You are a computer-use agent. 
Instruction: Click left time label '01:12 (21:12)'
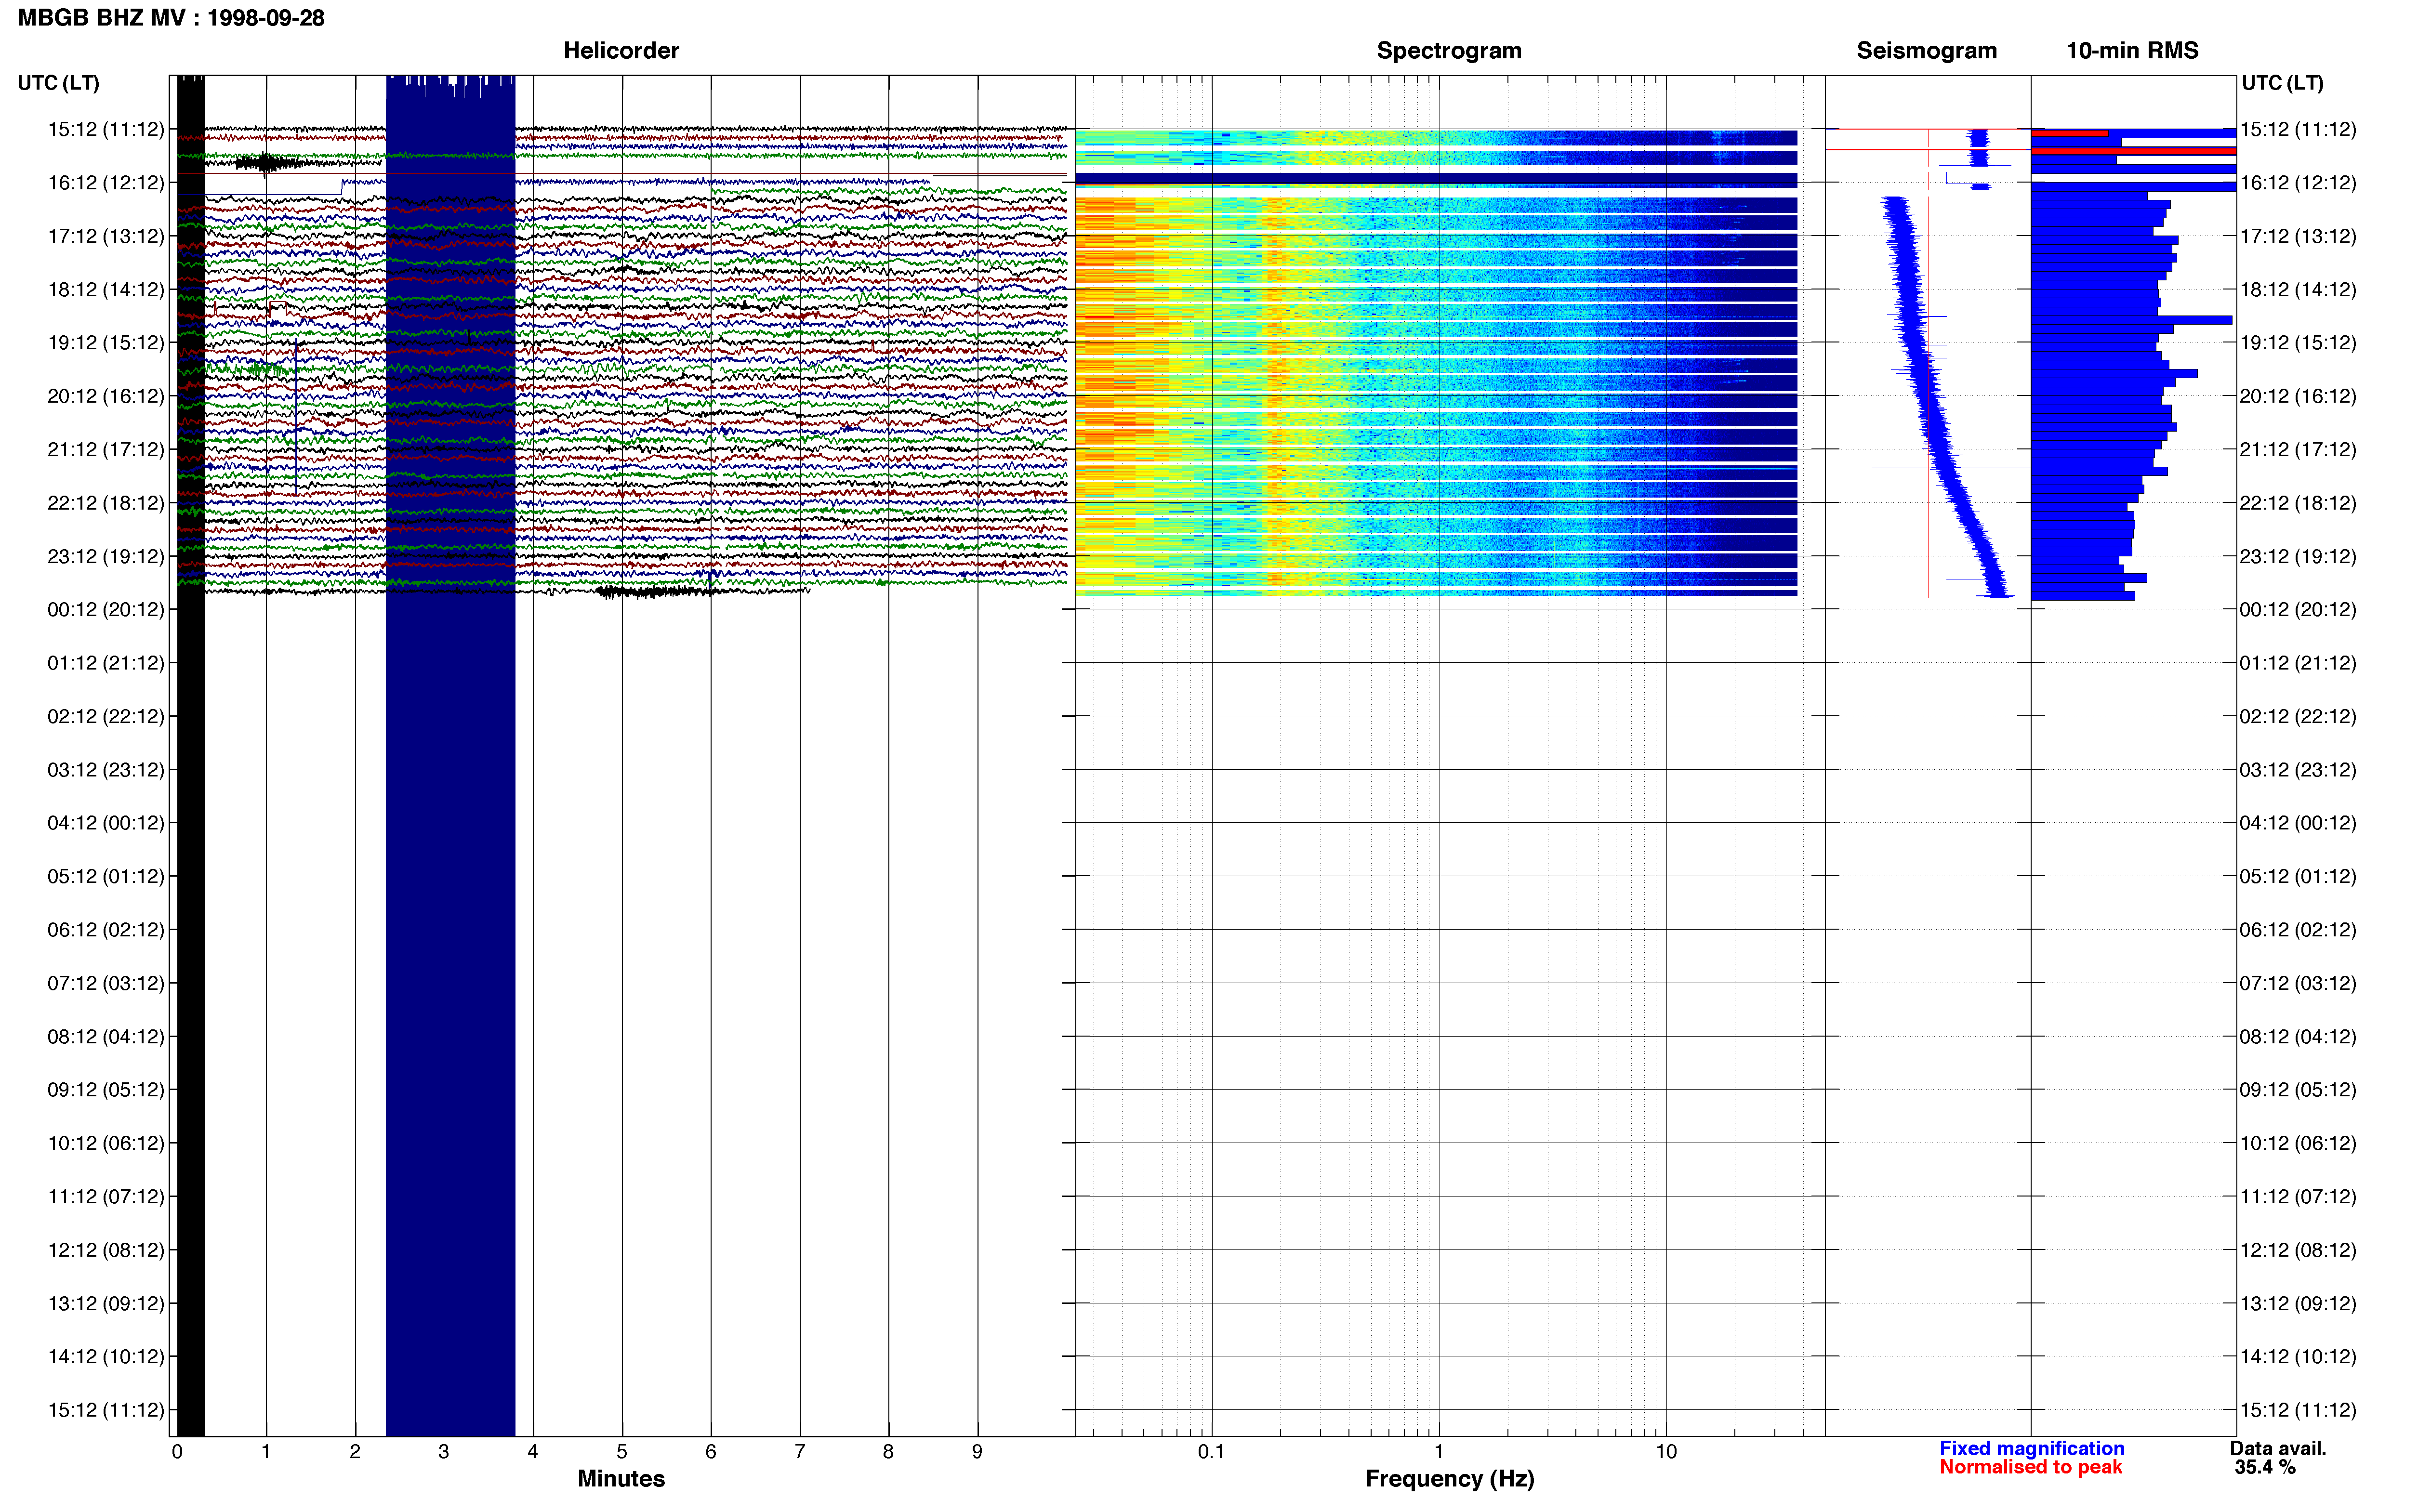click(106, 663)
